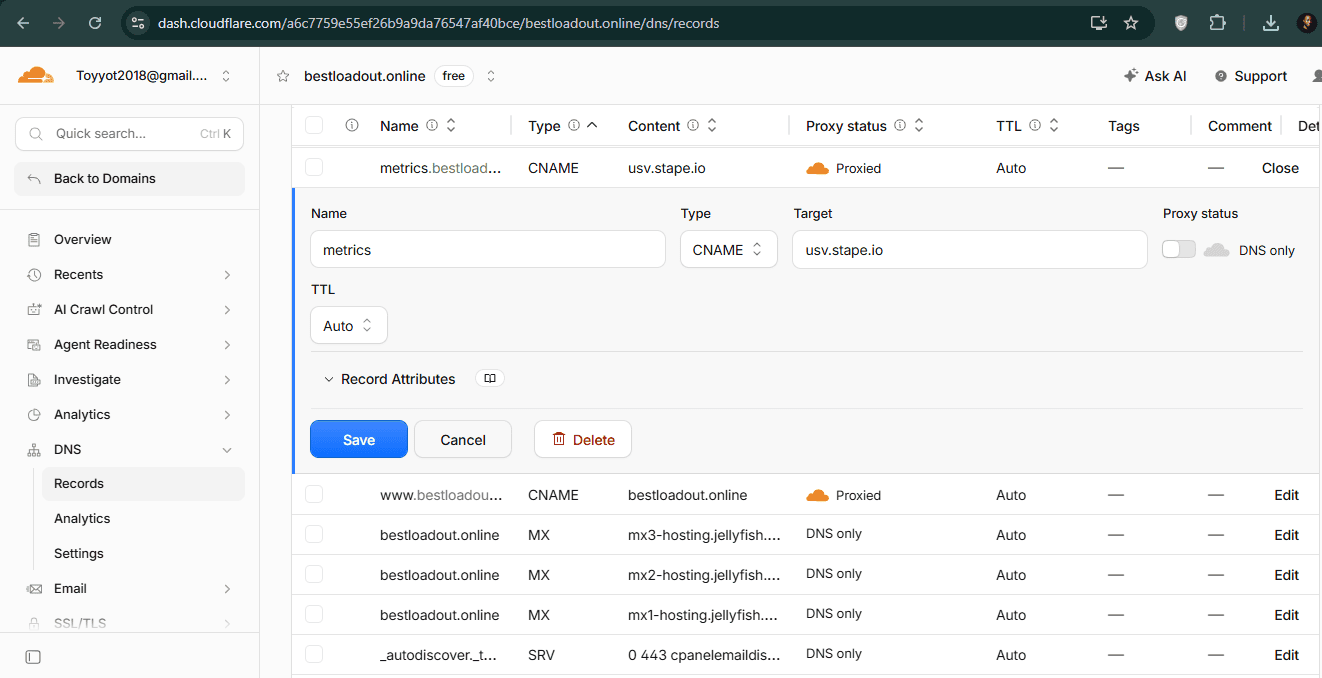Expand Agent Readiness sidebar menu

pos(130,344)
